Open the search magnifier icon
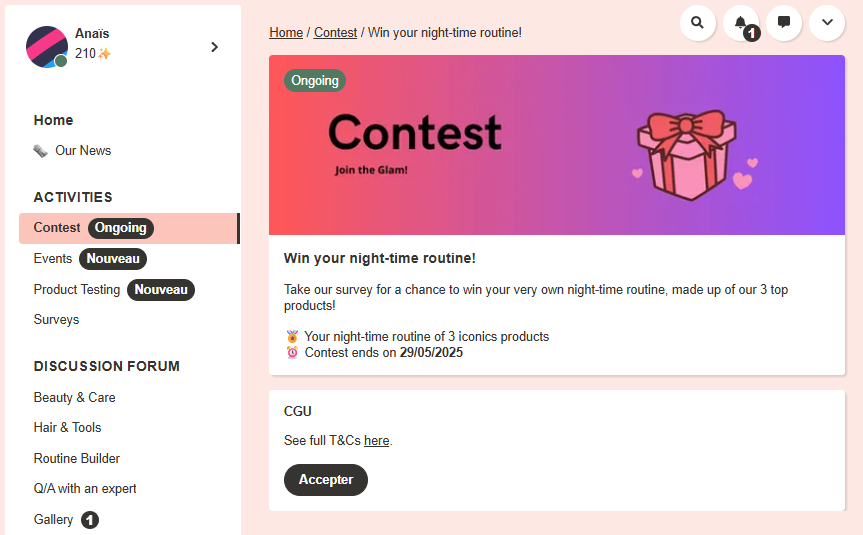The image size is (863, 535). pos(697,22)
